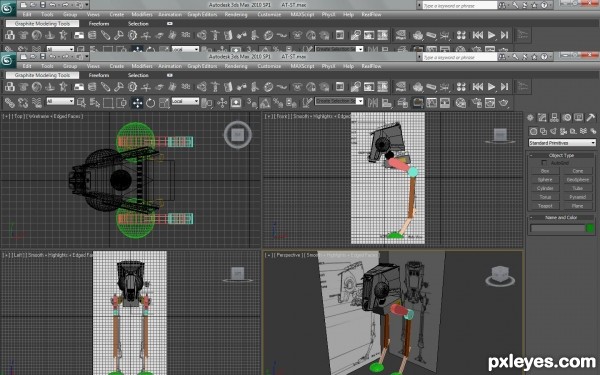Click the ribbon minimize arrow beside Selection tab
Screen dimensions: 600x375
point(170,75)
